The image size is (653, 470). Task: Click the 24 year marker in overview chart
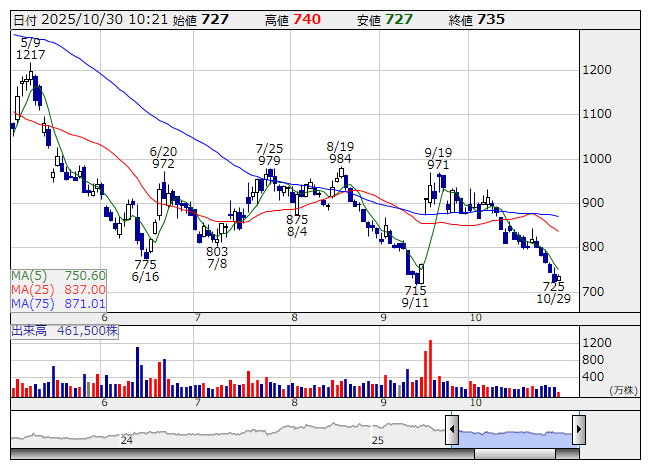[x=127, y=440]
